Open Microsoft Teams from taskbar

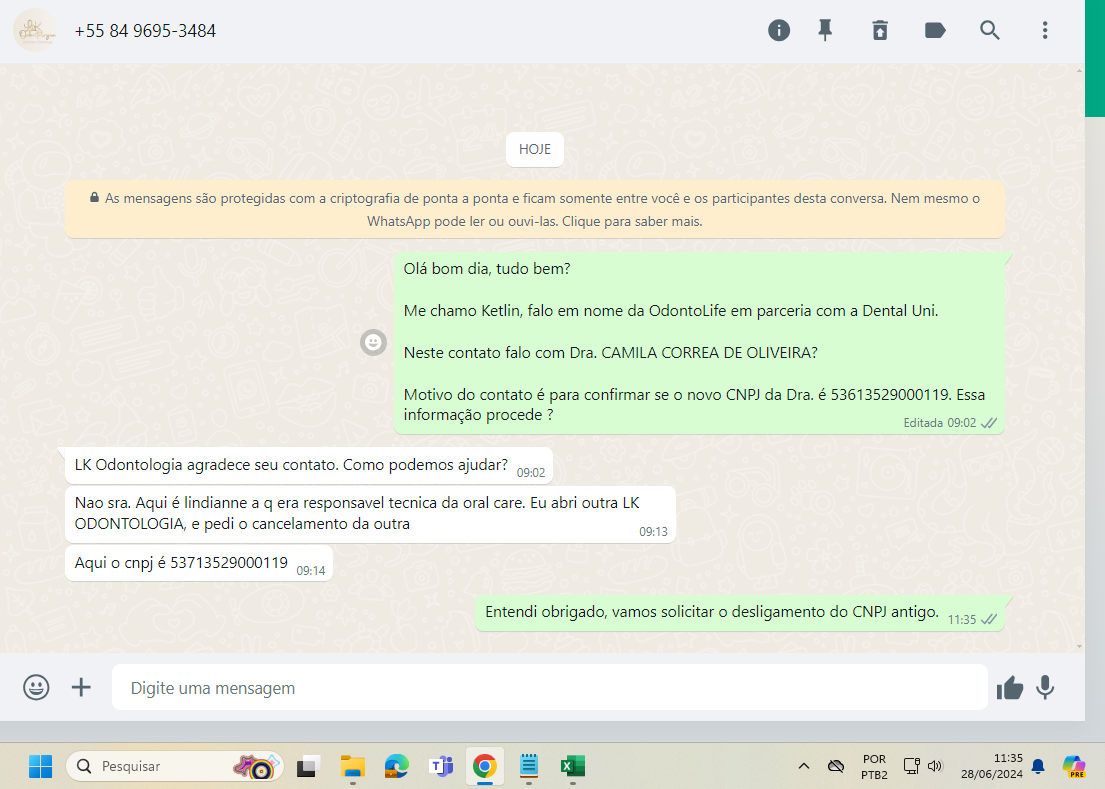(441, 766)
